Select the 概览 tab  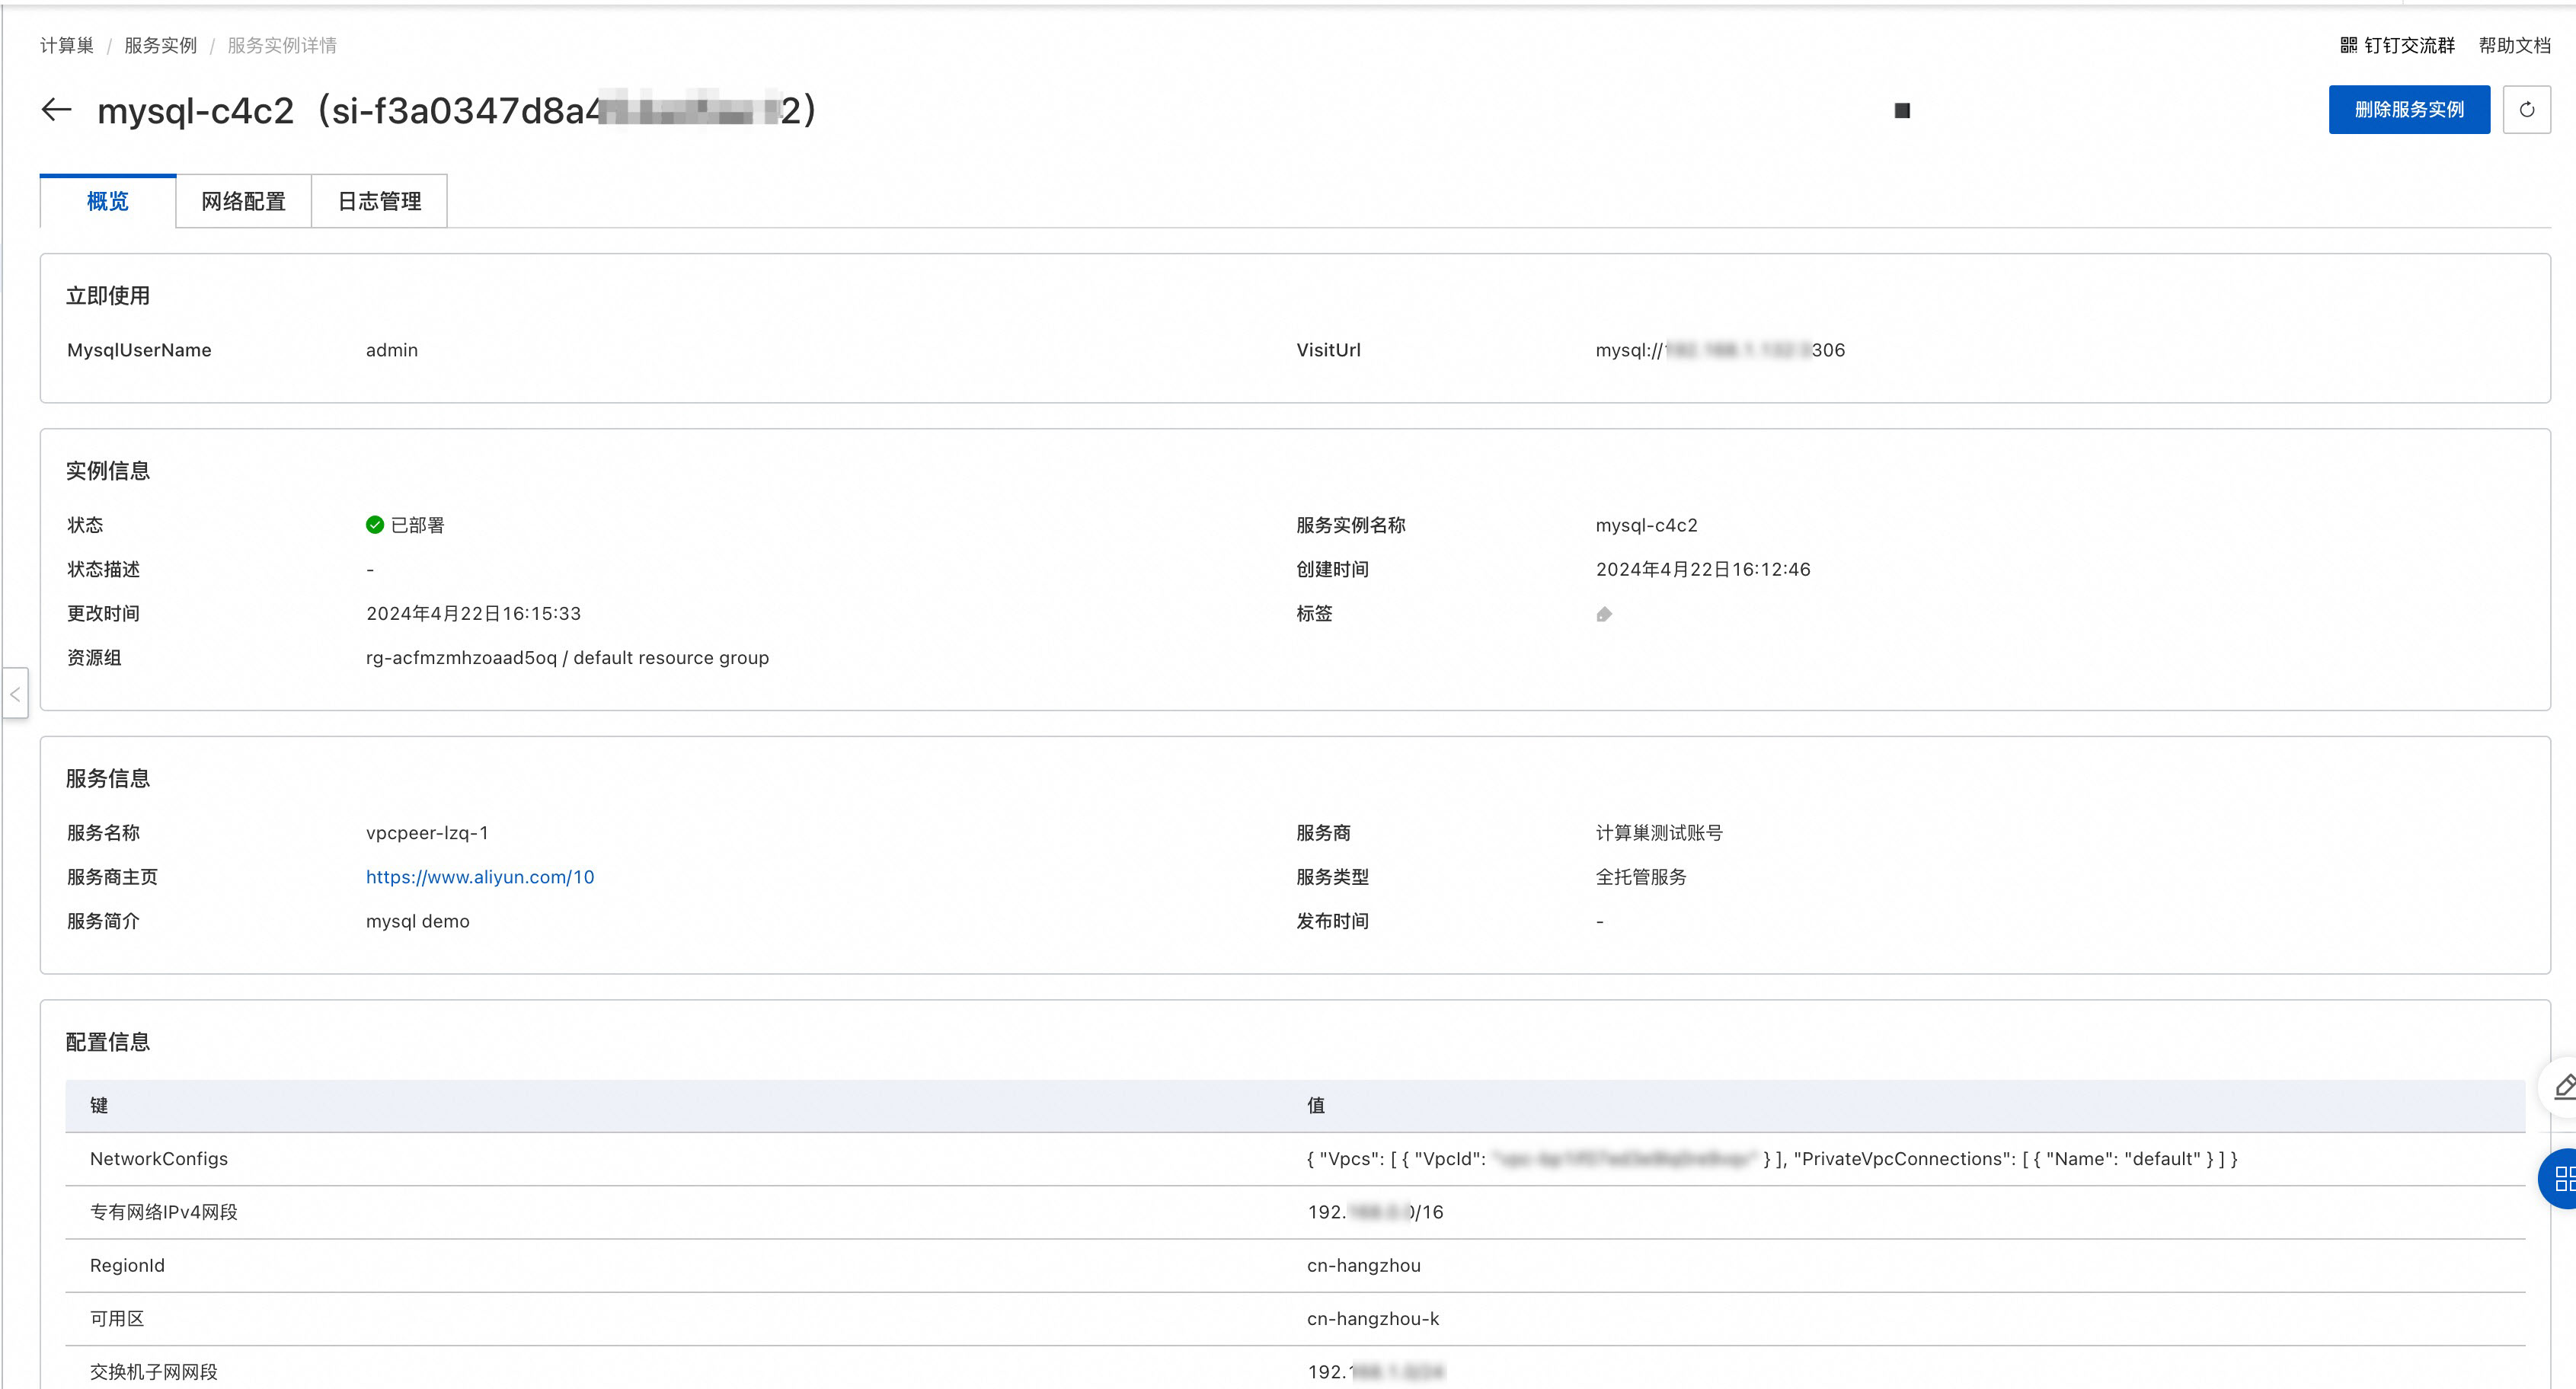[x=108, y=202]
